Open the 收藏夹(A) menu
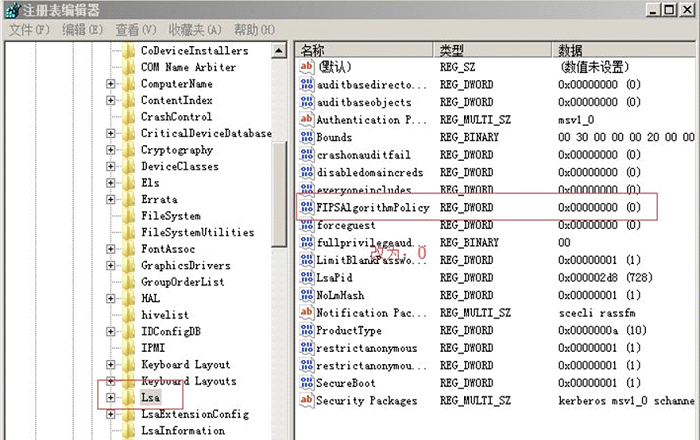 coord(195,30)
